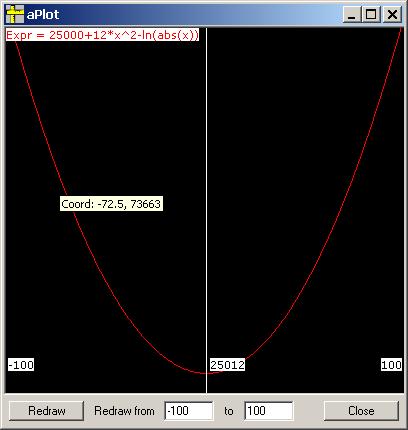Click the -100 axis label in the plot

(21, 365)
